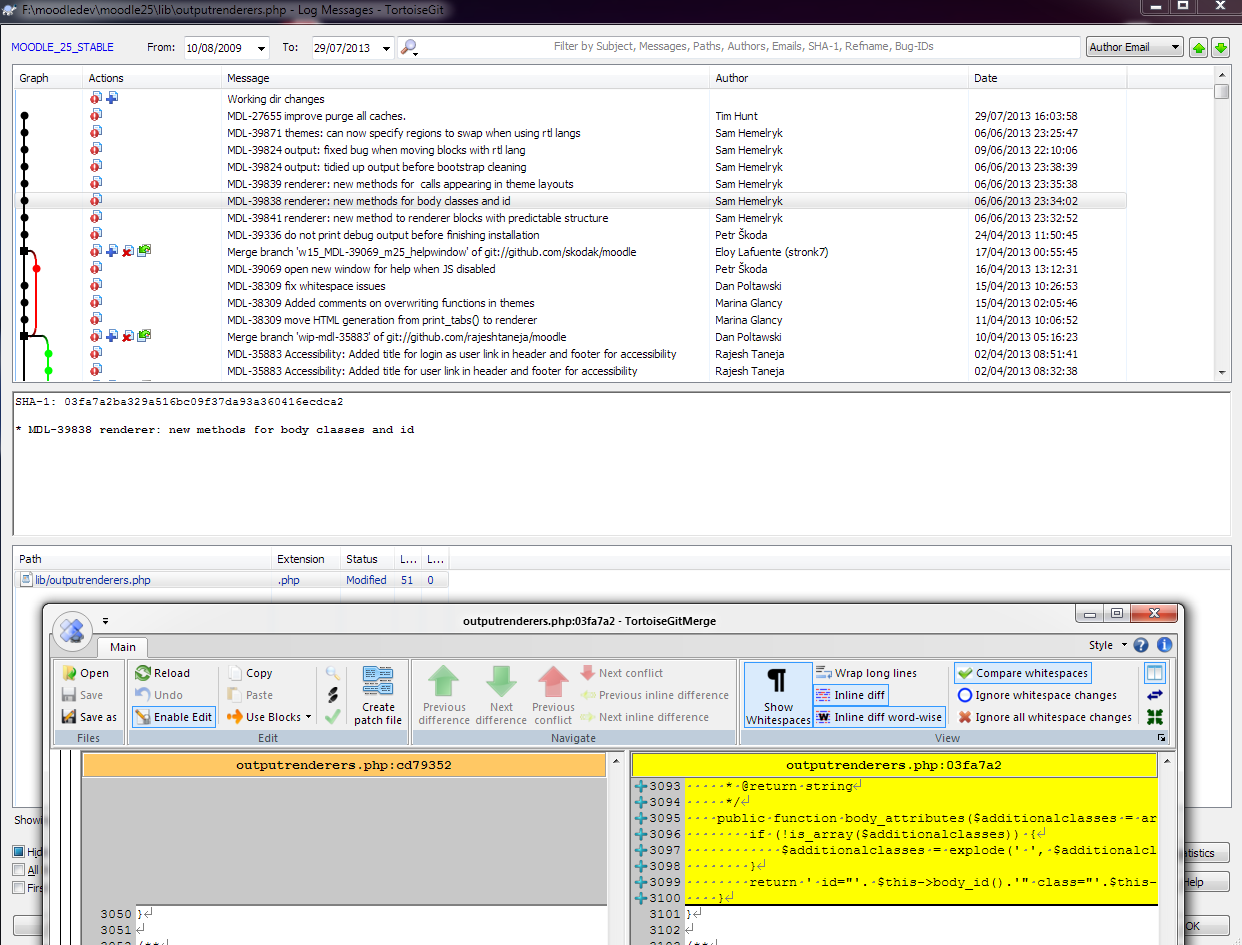Toggle Enable Edit in ribbon
Image resolution: width=1242 pixels, height=945 pixels.
point(173,717)
